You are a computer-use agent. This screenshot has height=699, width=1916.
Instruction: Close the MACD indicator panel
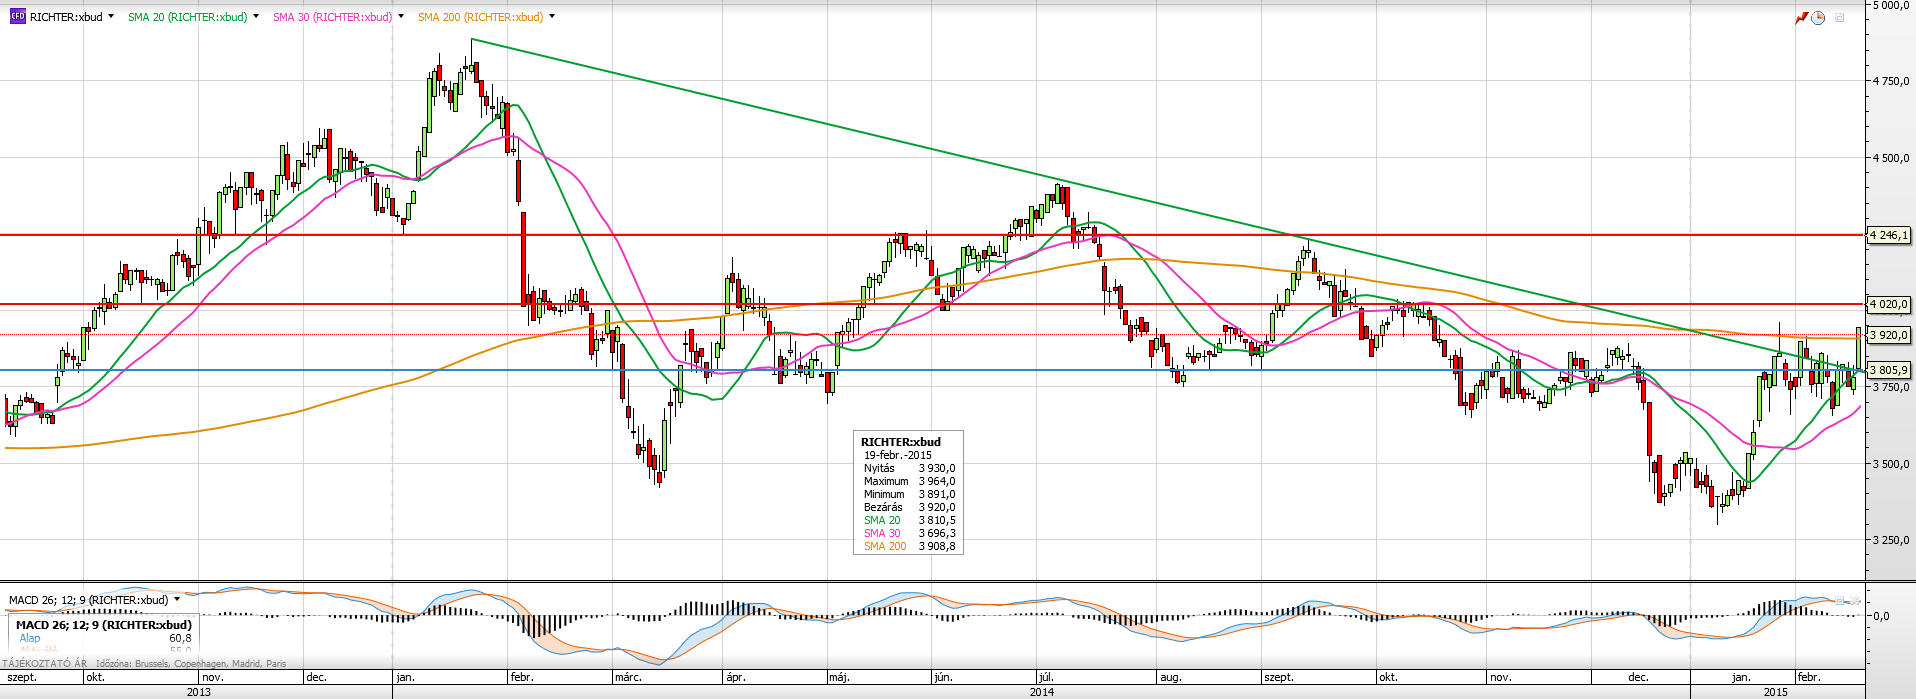[1855, 601]
